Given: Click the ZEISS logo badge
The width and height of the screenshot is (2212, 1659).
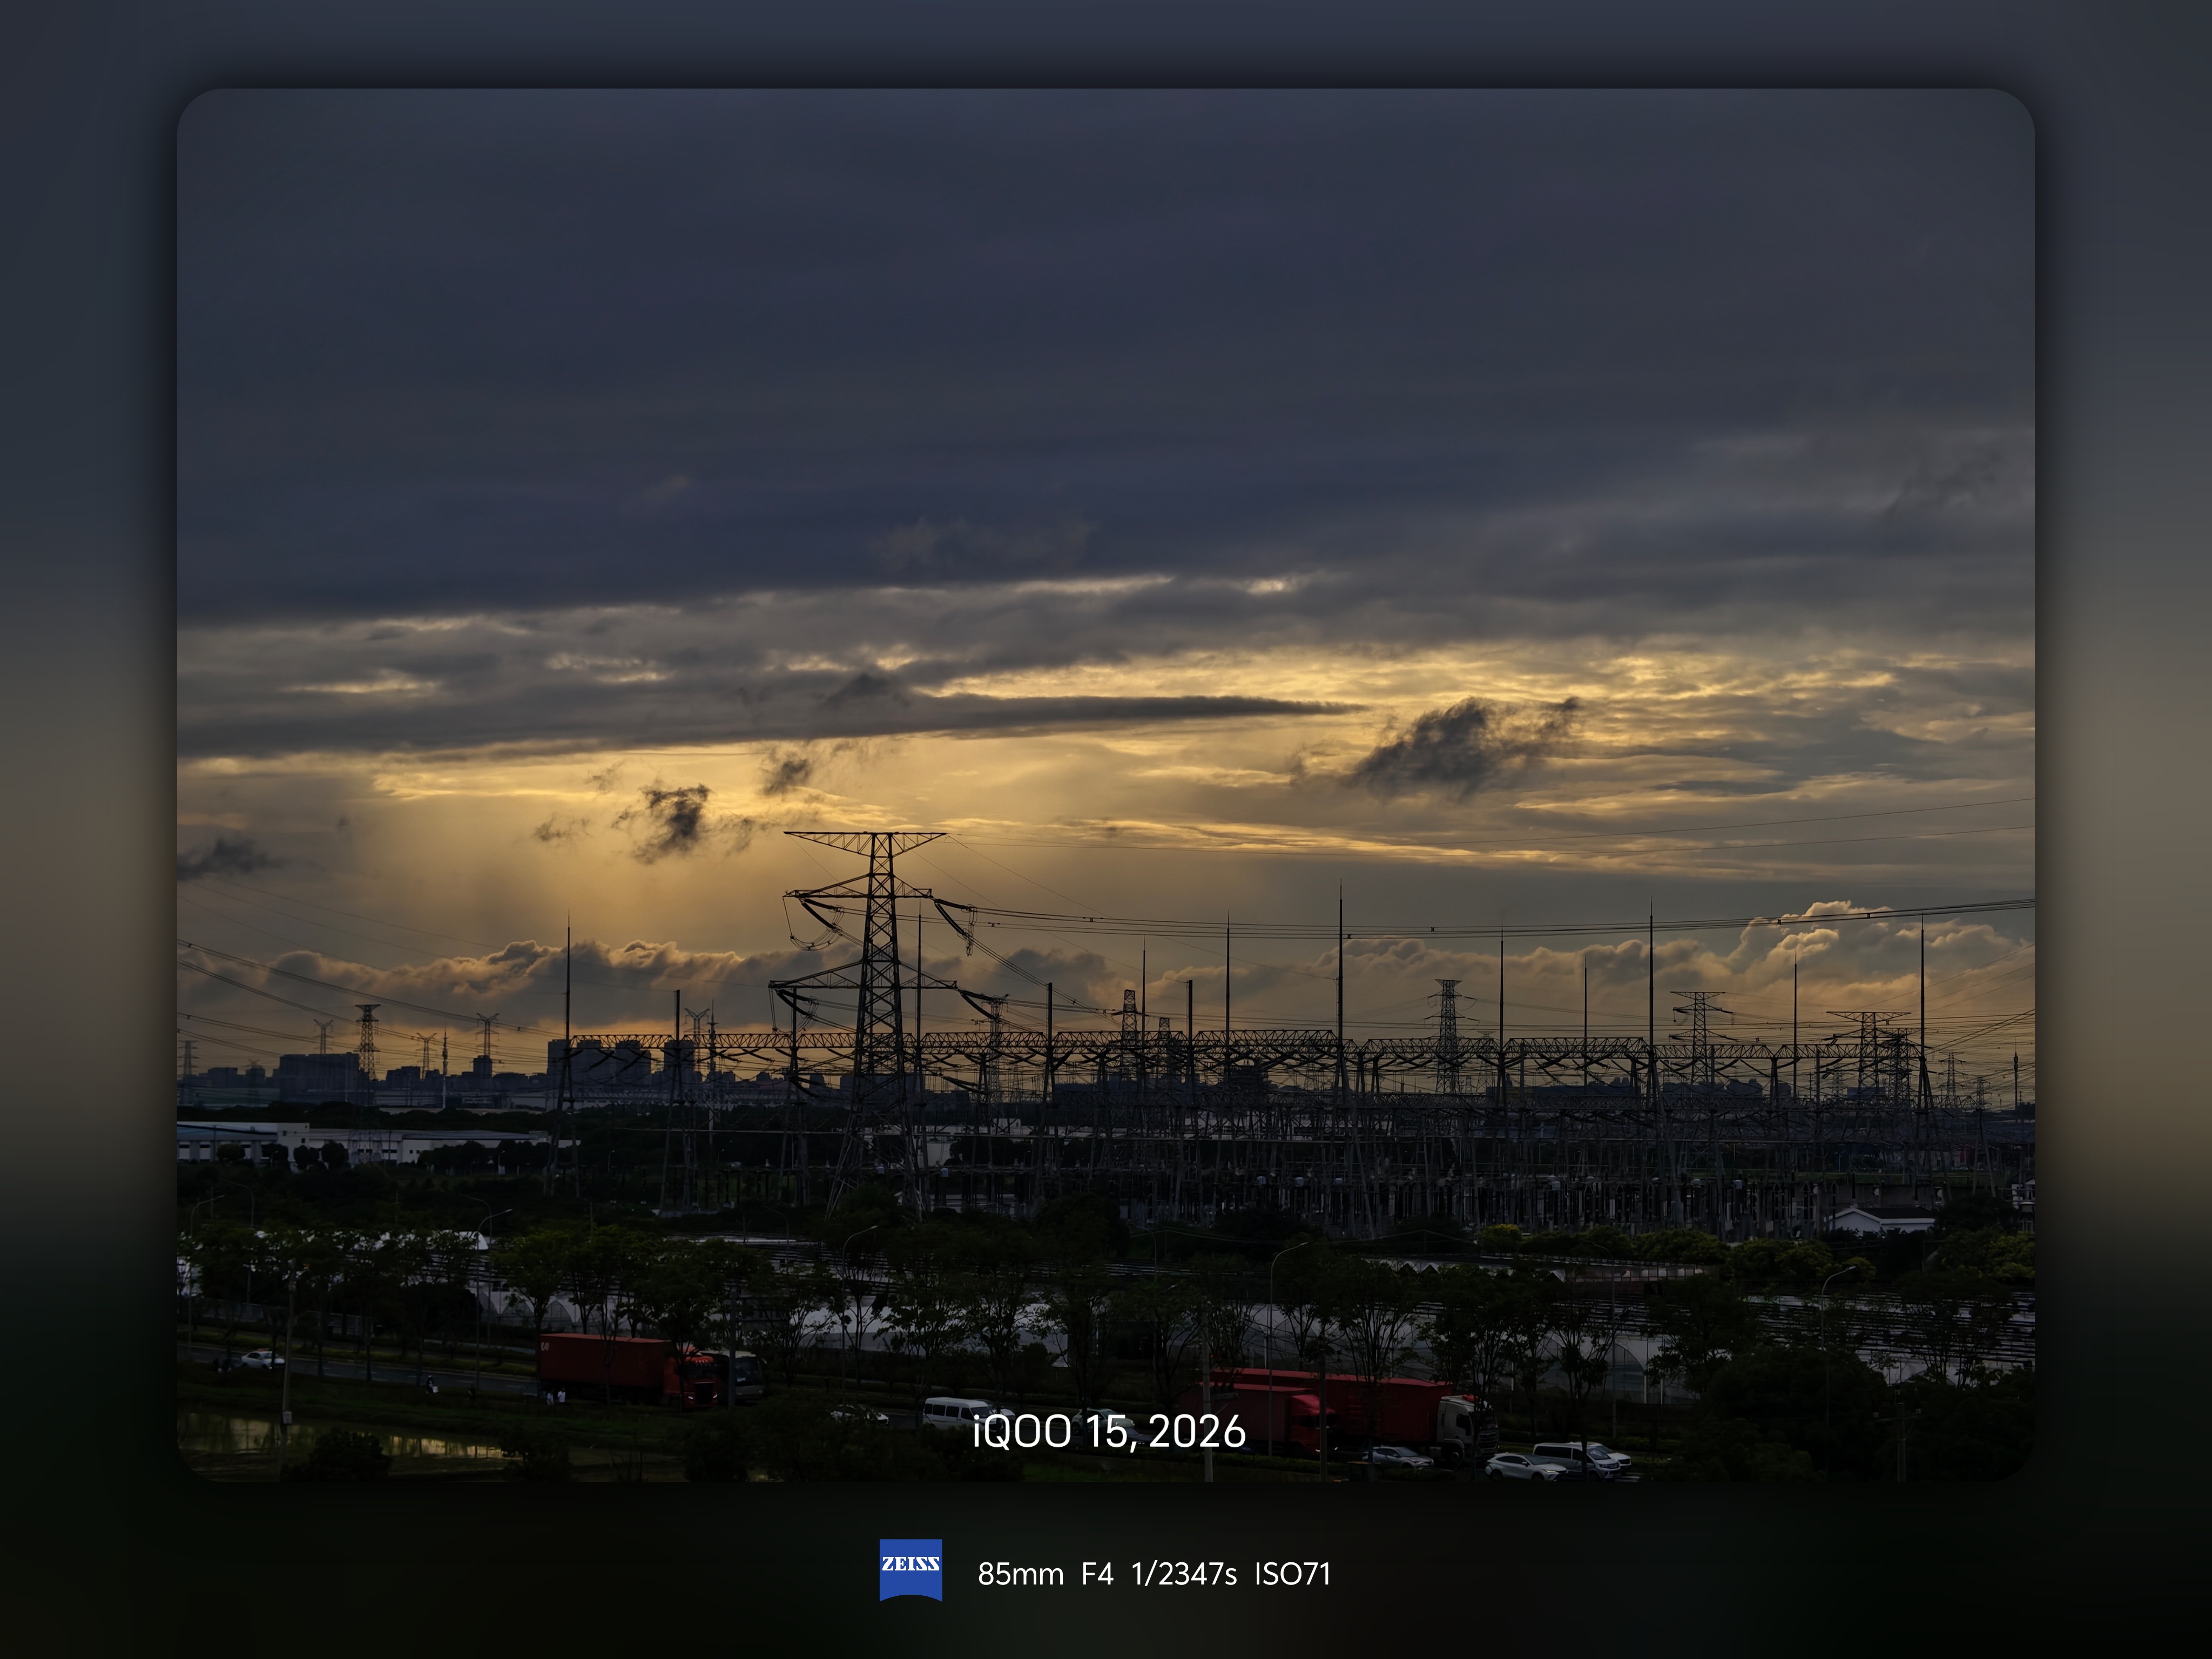Looking at the screenshot, I should point(910,1570).
